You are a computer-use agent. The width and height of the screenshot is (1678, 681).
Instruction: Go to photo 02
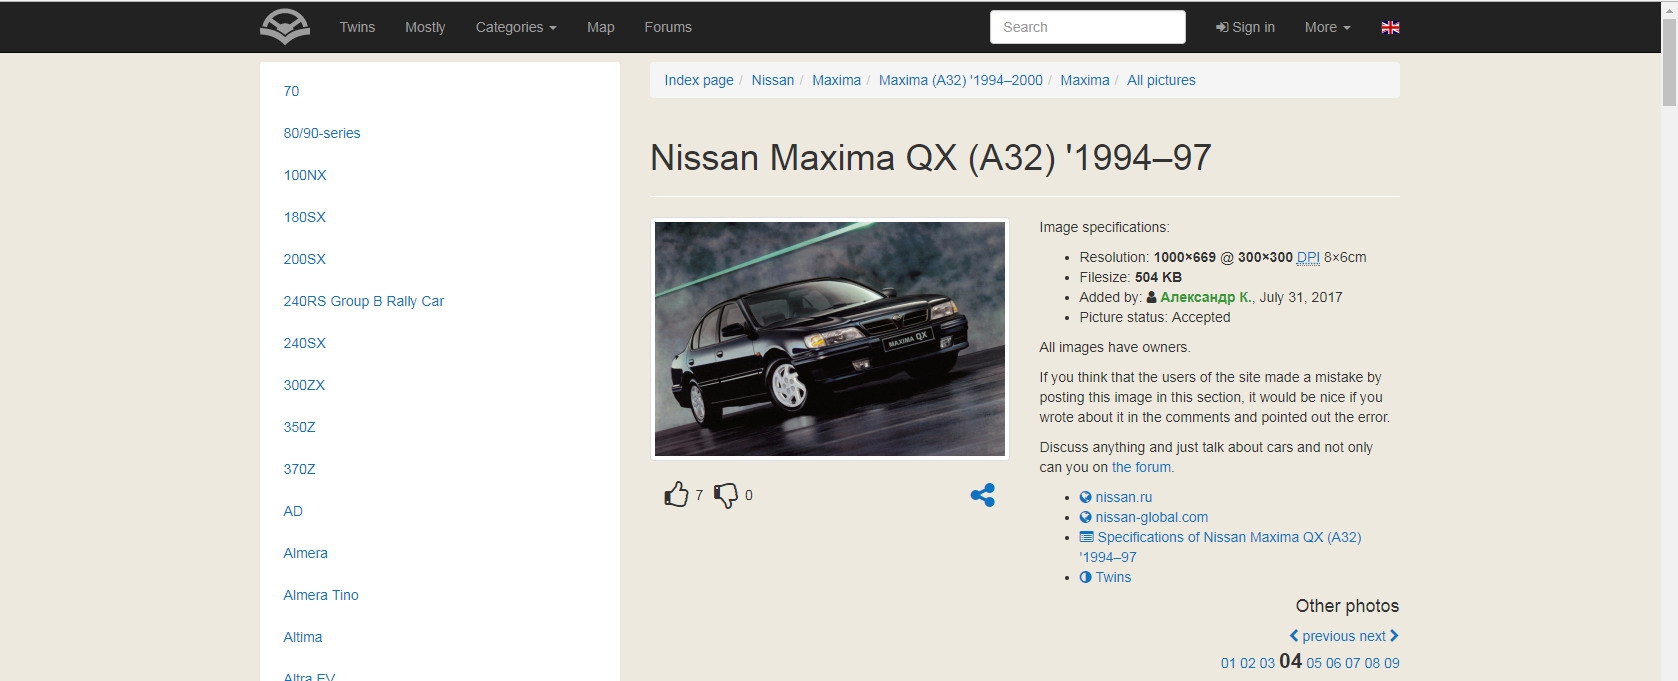1247,663
